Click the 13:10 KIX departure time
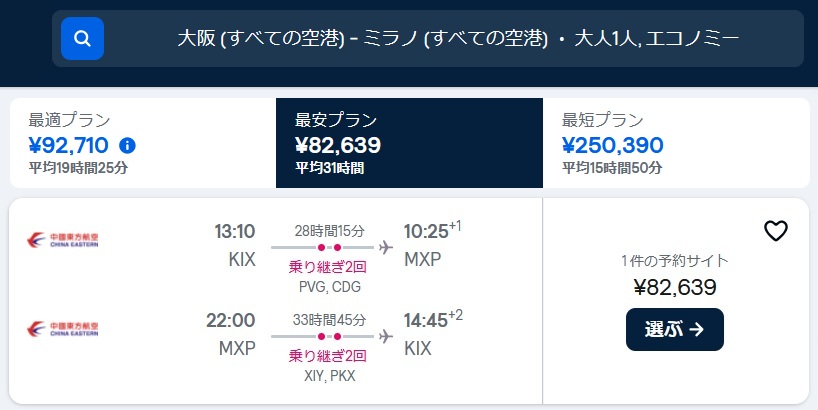 [235, 232]
